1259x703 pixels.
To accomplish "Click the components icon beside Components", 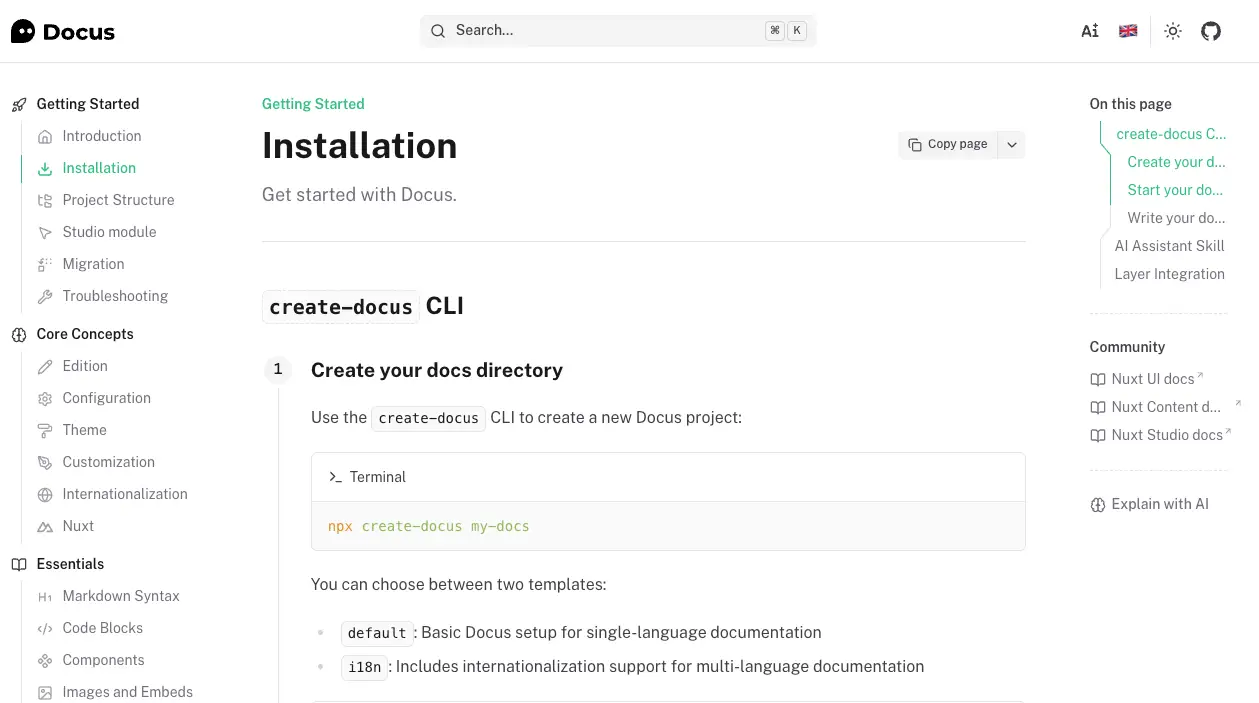I will click(45, 660).
